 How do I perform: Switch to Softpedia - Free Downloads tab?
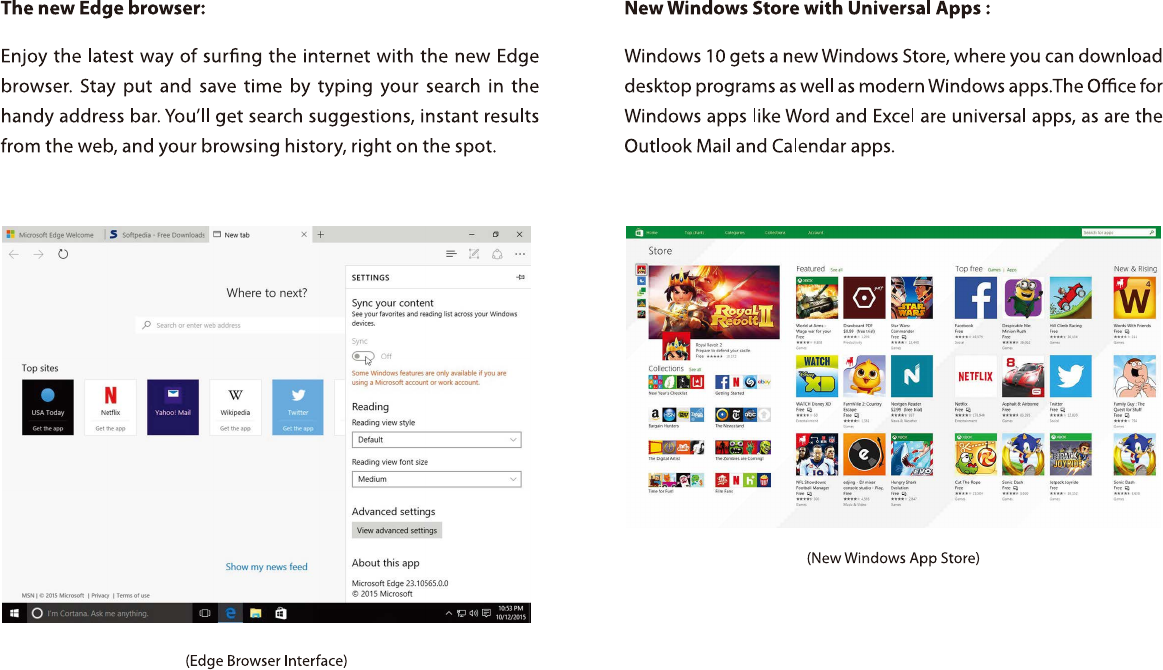point(157,234)
